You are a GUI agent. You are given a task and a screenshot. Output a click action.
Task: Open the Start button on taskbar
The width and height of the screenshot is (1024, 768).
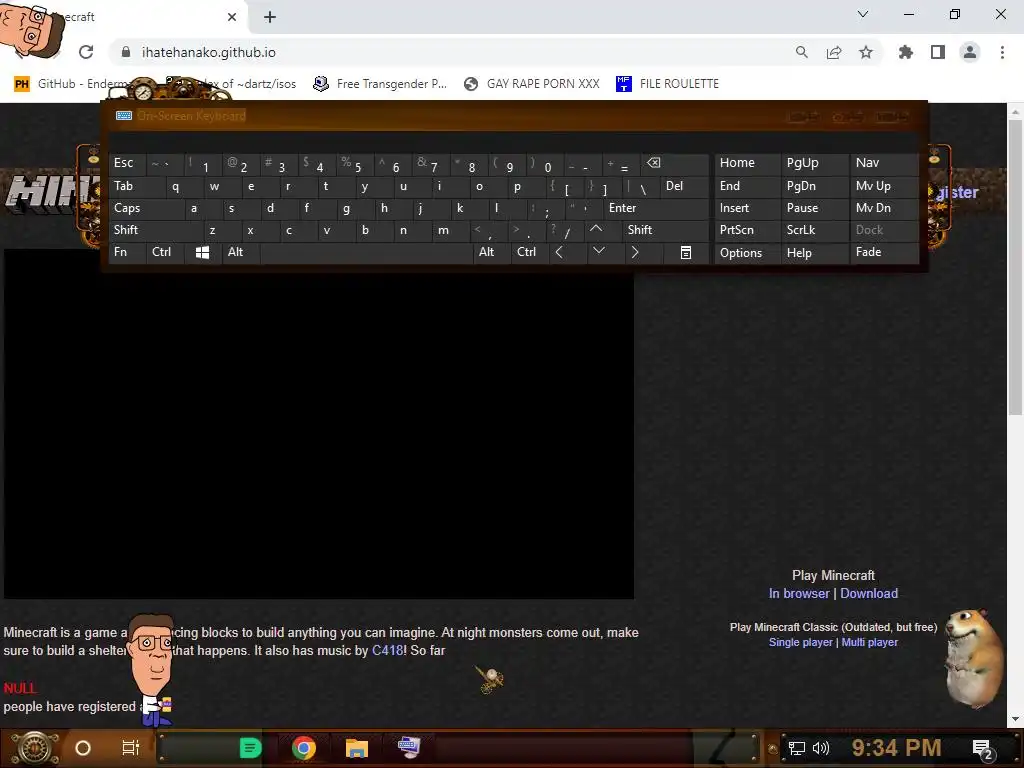(36, 748)
